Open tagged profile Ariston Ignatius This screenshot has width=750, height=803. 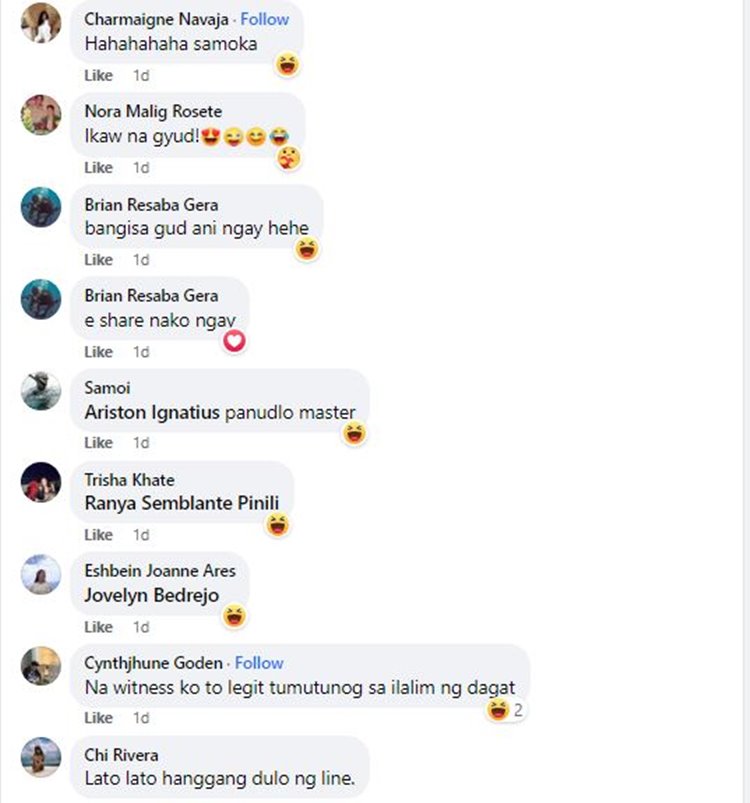[152, 412]
